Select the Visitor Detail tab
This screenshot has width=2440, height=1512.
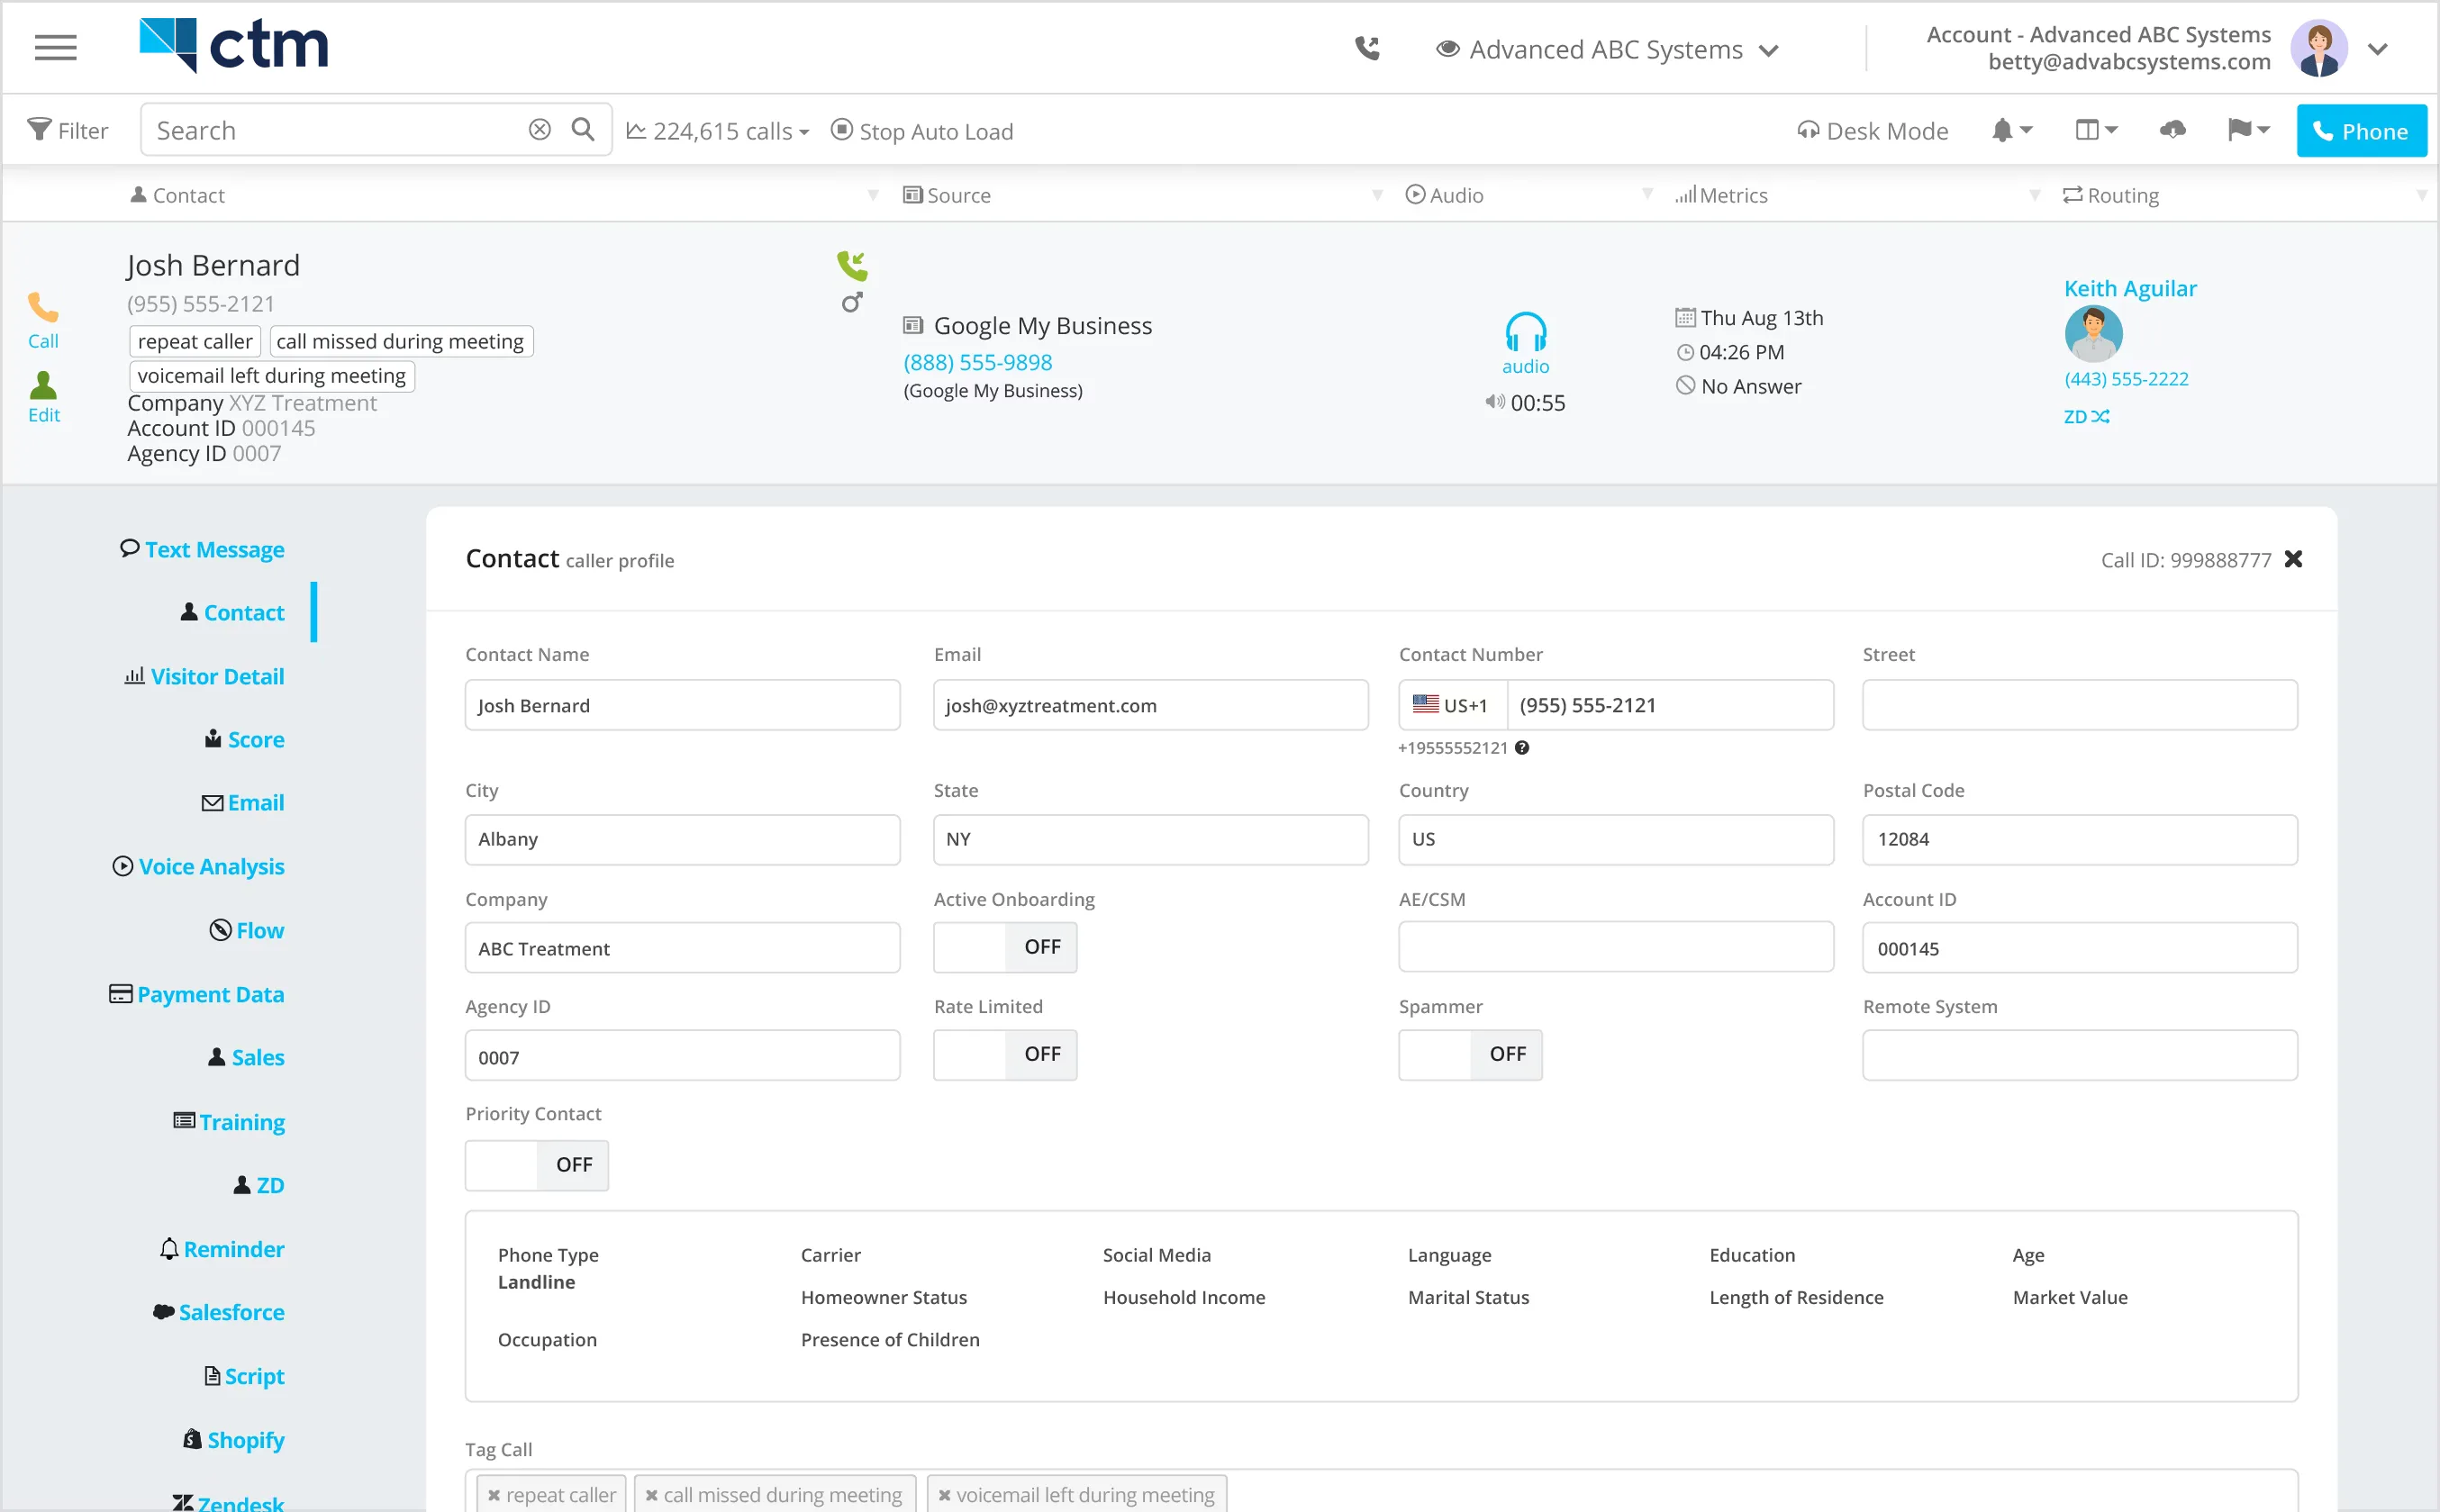204,676
